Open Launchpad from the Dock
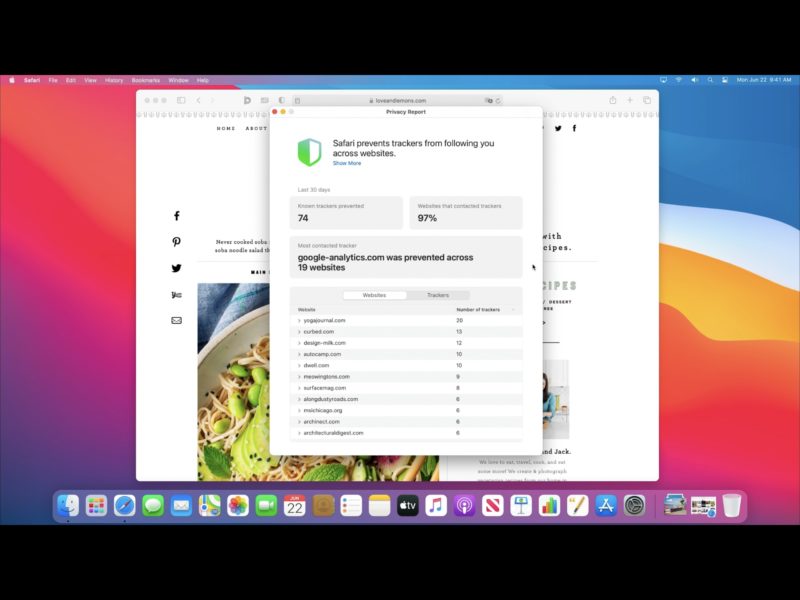 tap(96, 506)
